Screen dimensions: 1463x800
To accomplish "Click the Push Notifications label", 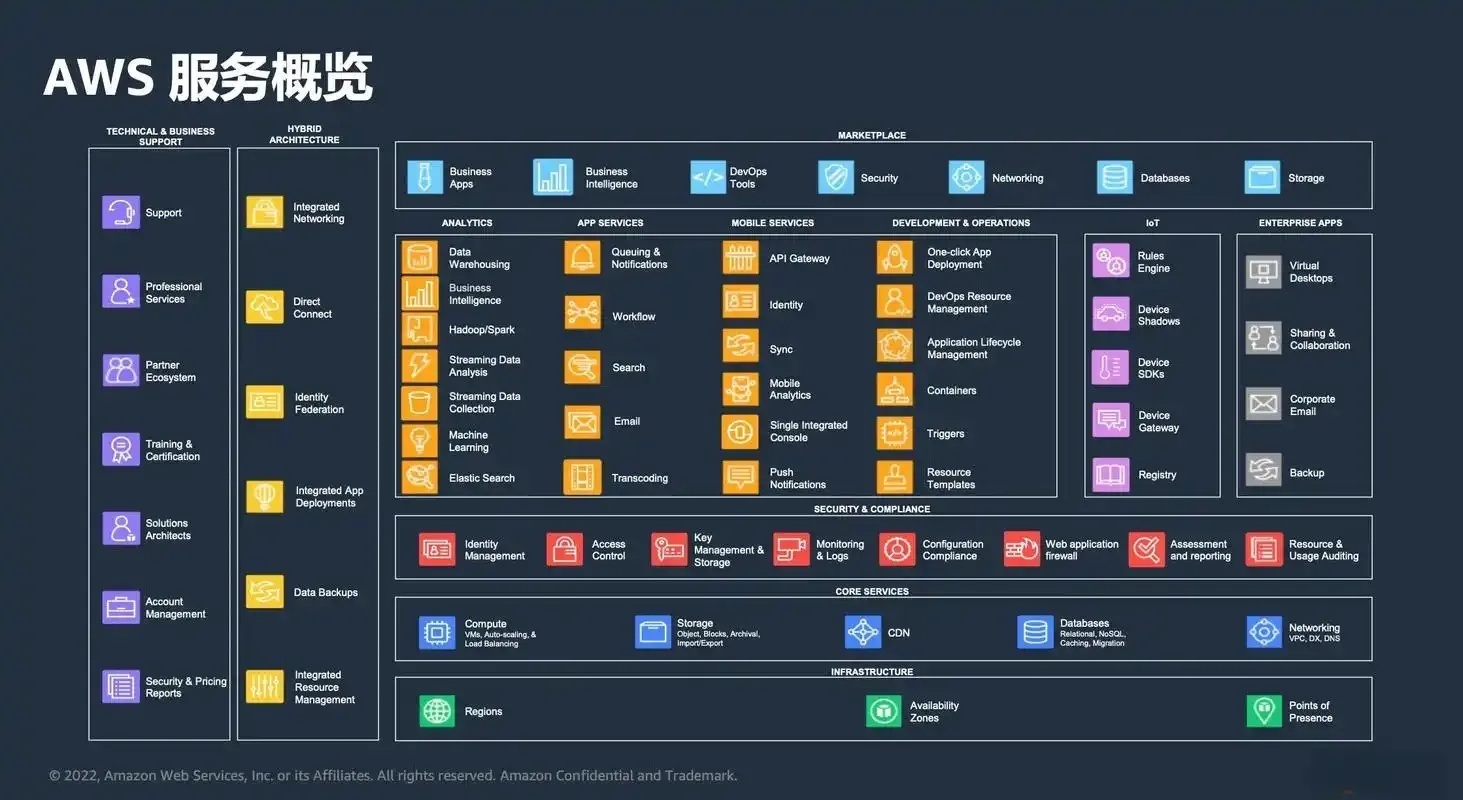I will 798,478.
